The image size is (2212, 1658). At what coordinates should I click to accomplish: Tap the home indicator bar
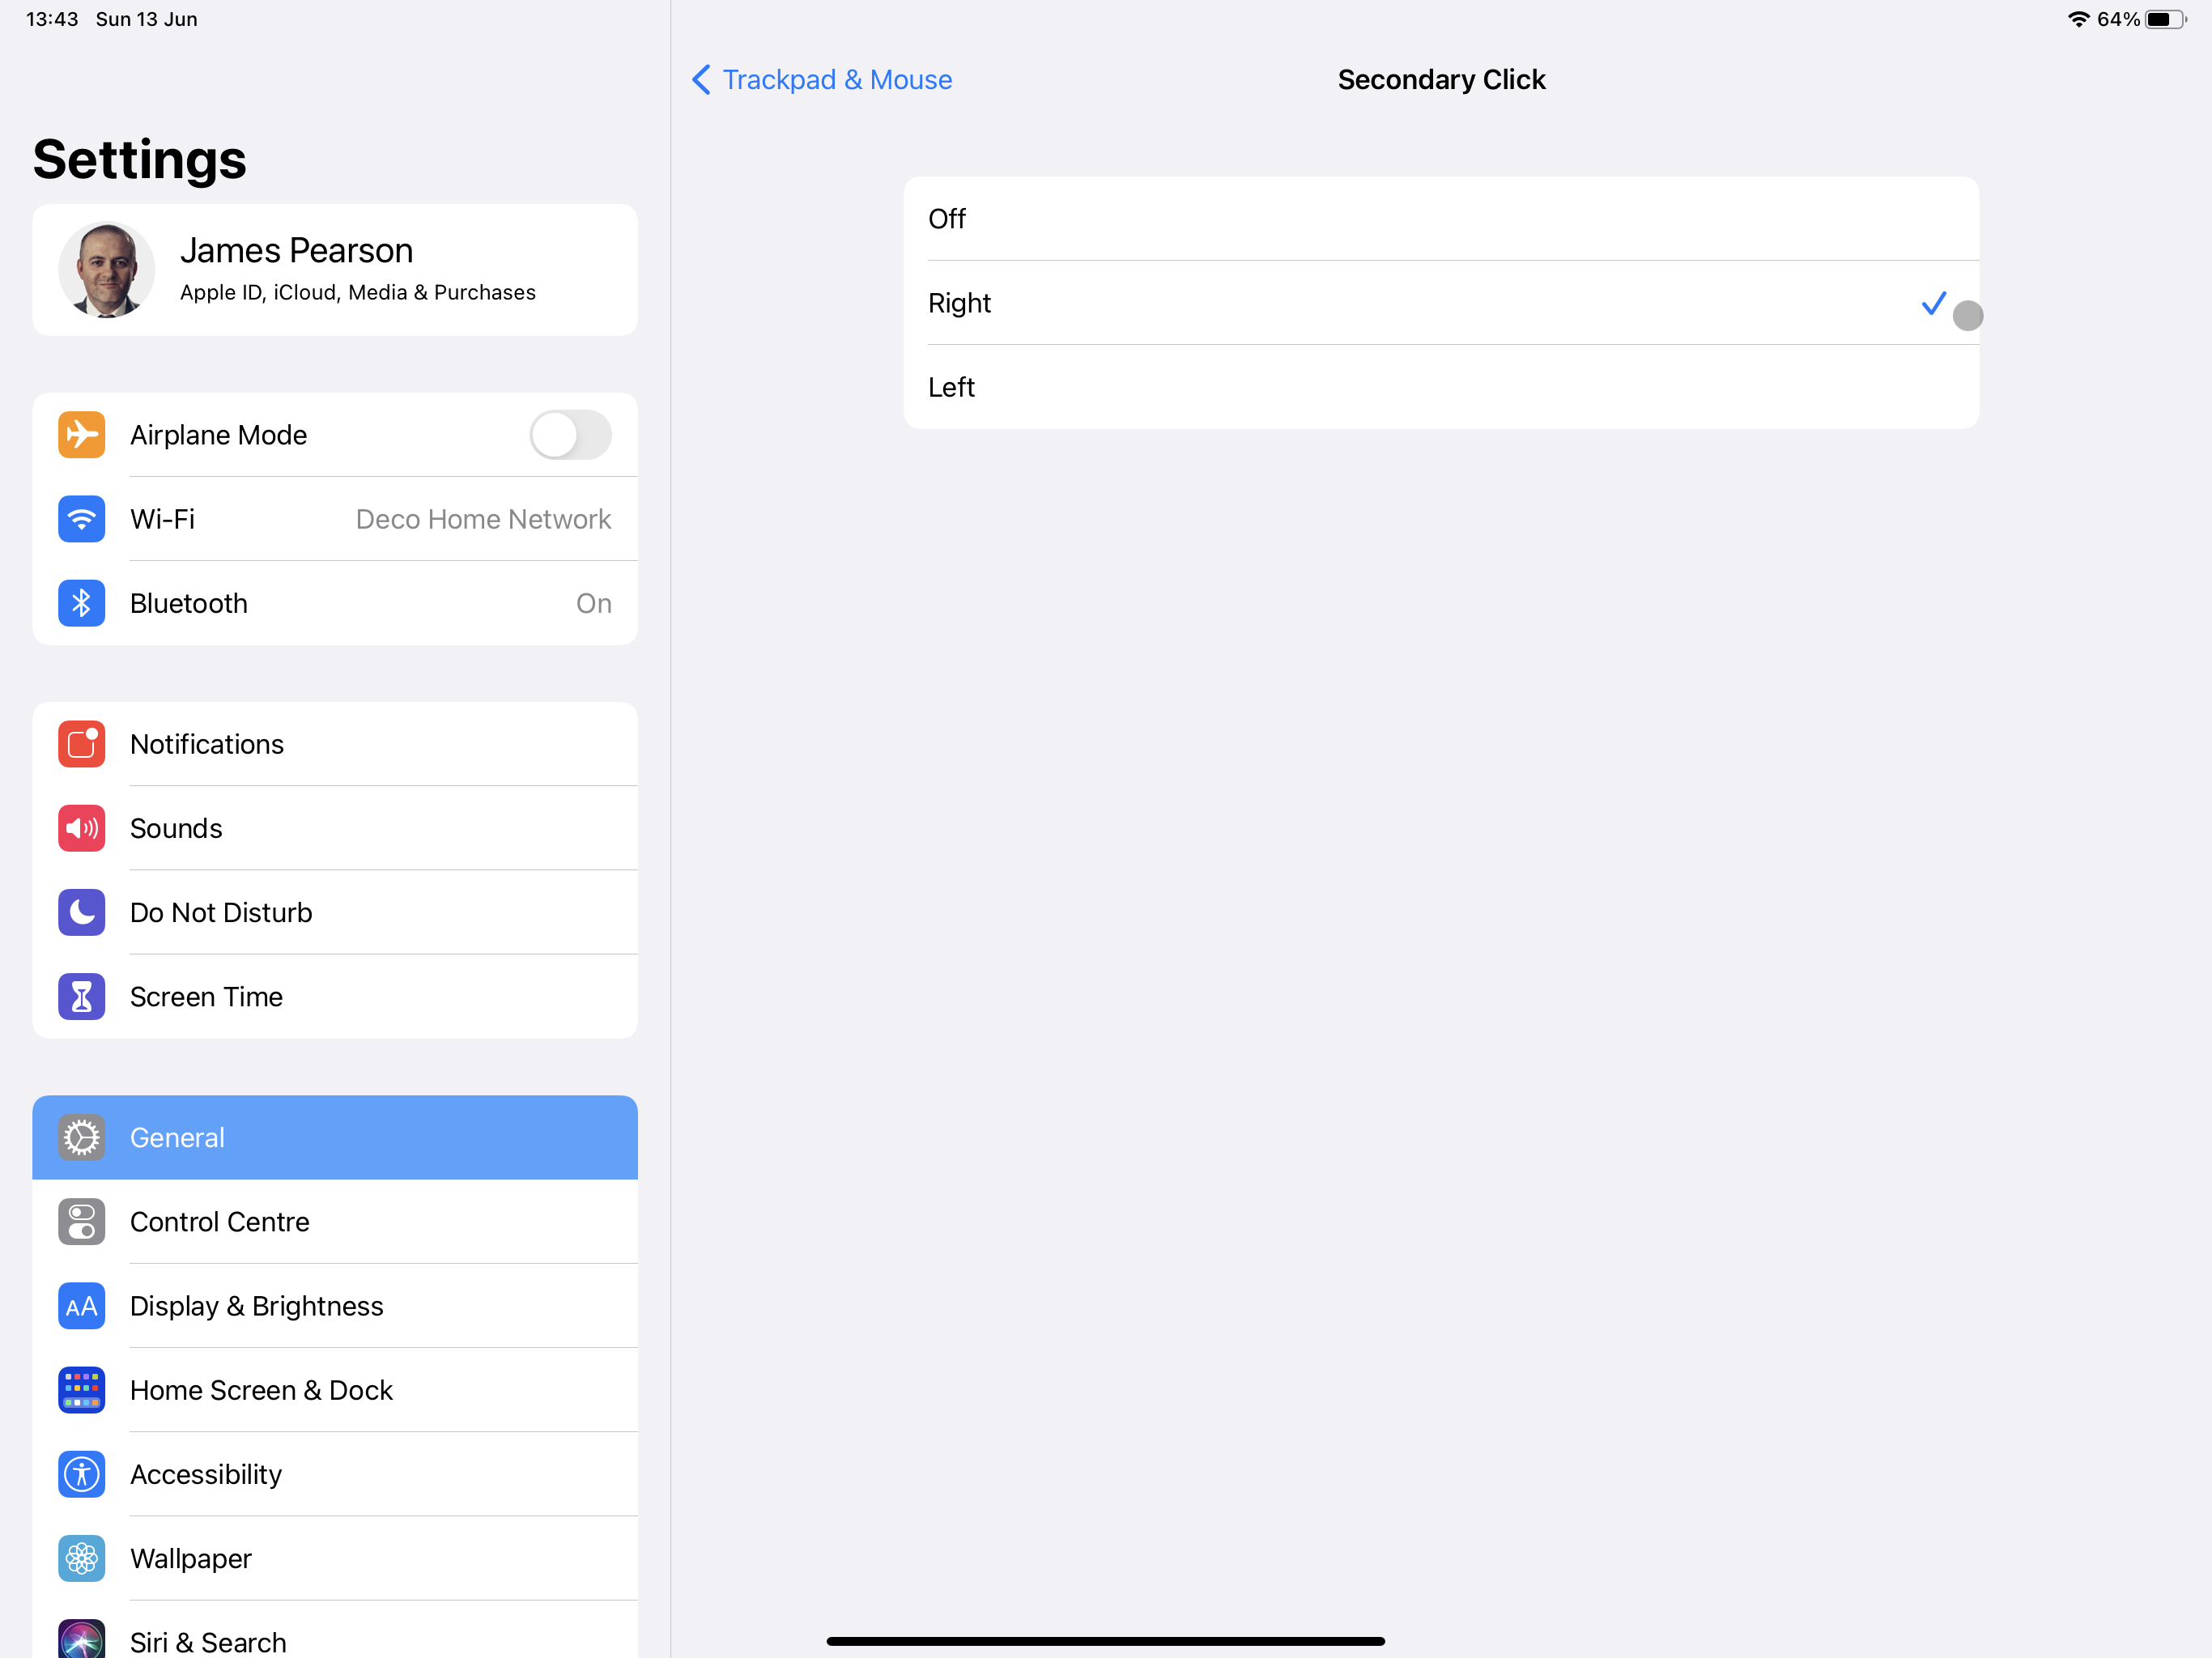1105,1641
